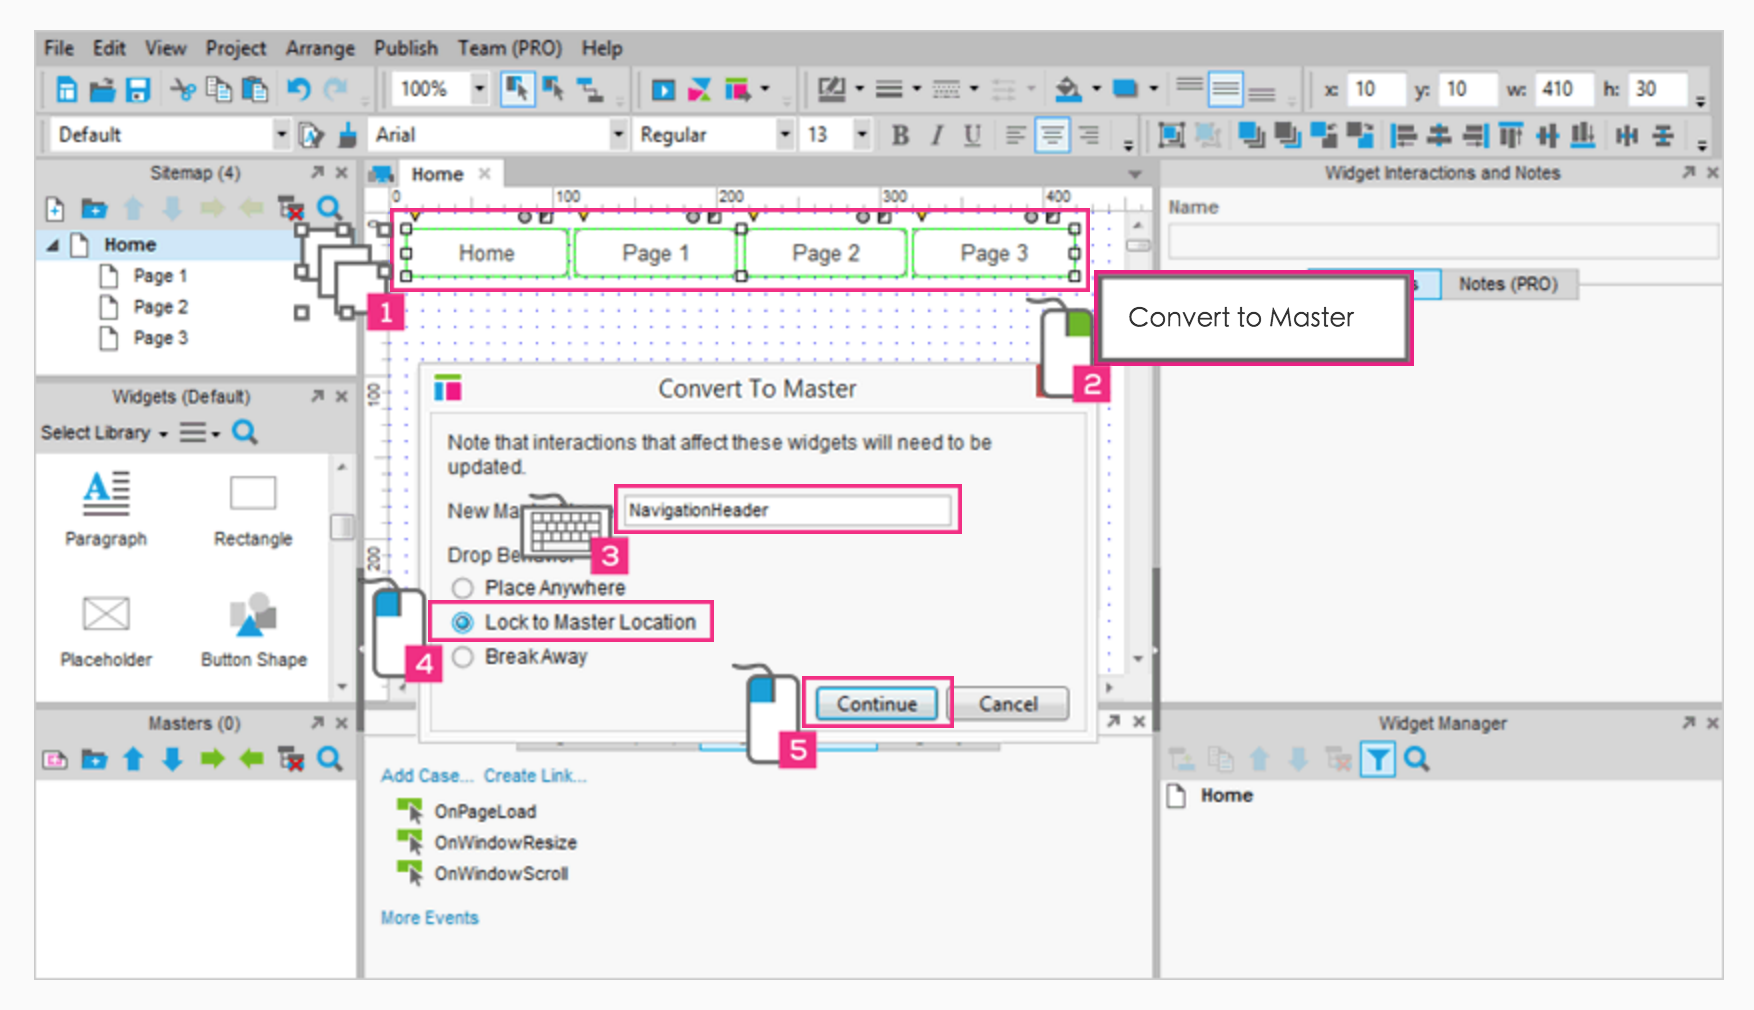Open the Select Library dropdown
The height and width of the screenshot is (1010, 1754).
click(x=104, y=433)
